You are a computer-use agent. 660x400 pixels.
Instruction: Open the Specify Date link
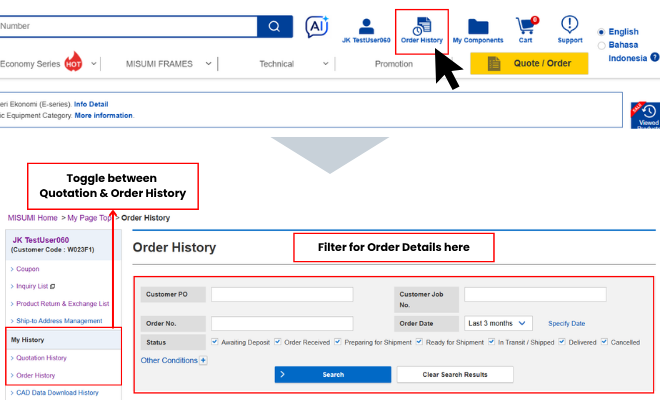pyautogui.click(x=567, y=323)
